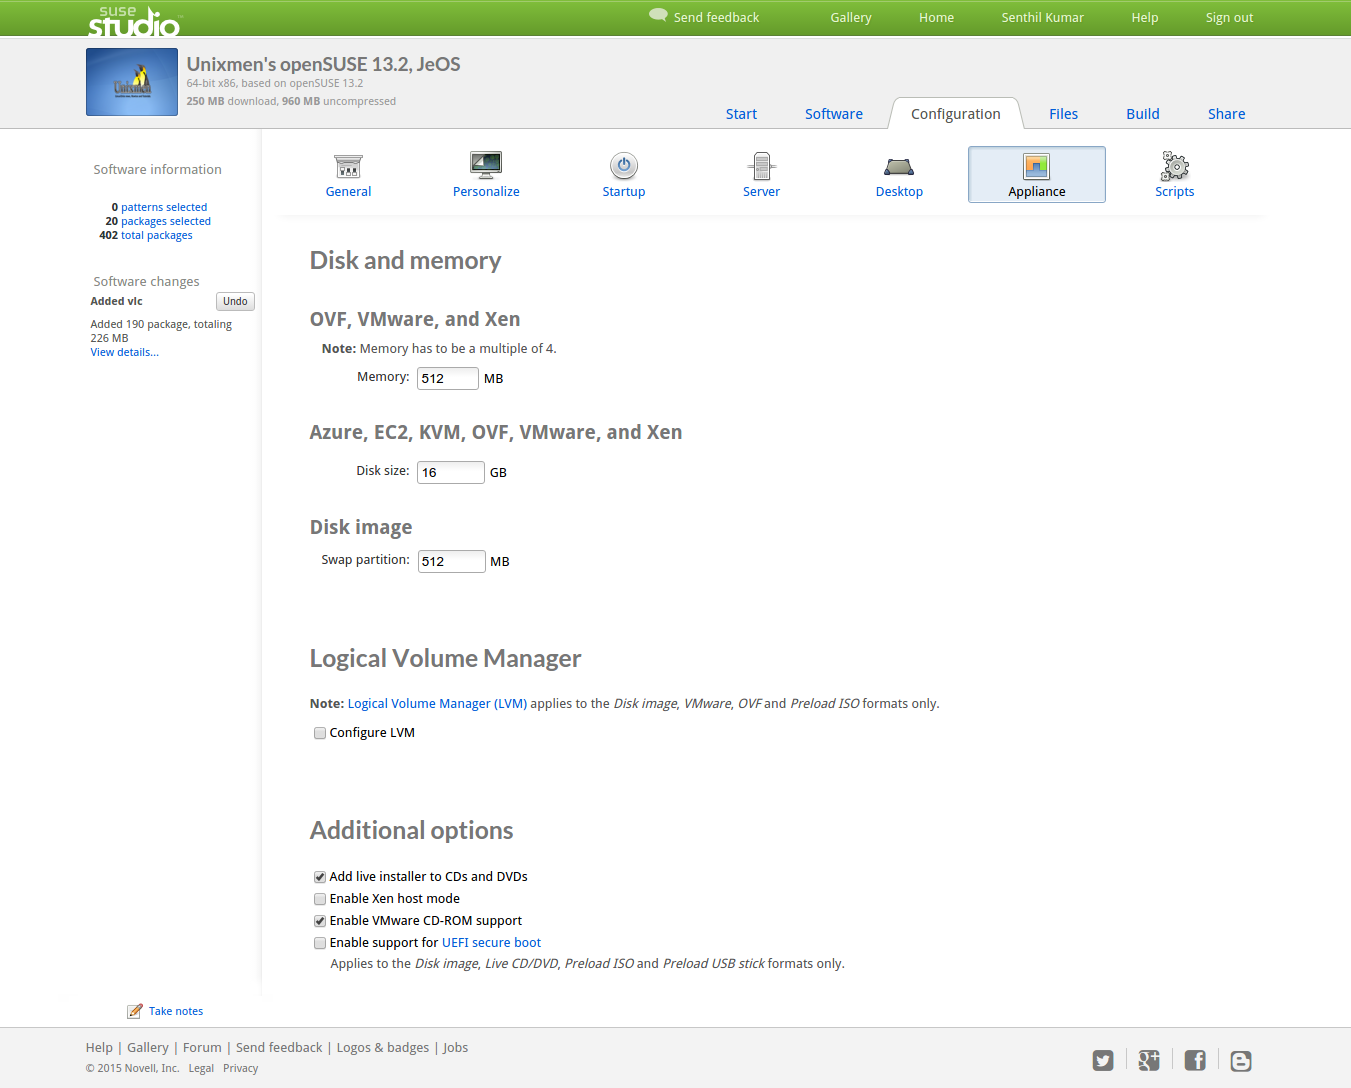This screenshot has height=1088, width=1351.
Task: Open the Startup settings icon
Action: 624,166
